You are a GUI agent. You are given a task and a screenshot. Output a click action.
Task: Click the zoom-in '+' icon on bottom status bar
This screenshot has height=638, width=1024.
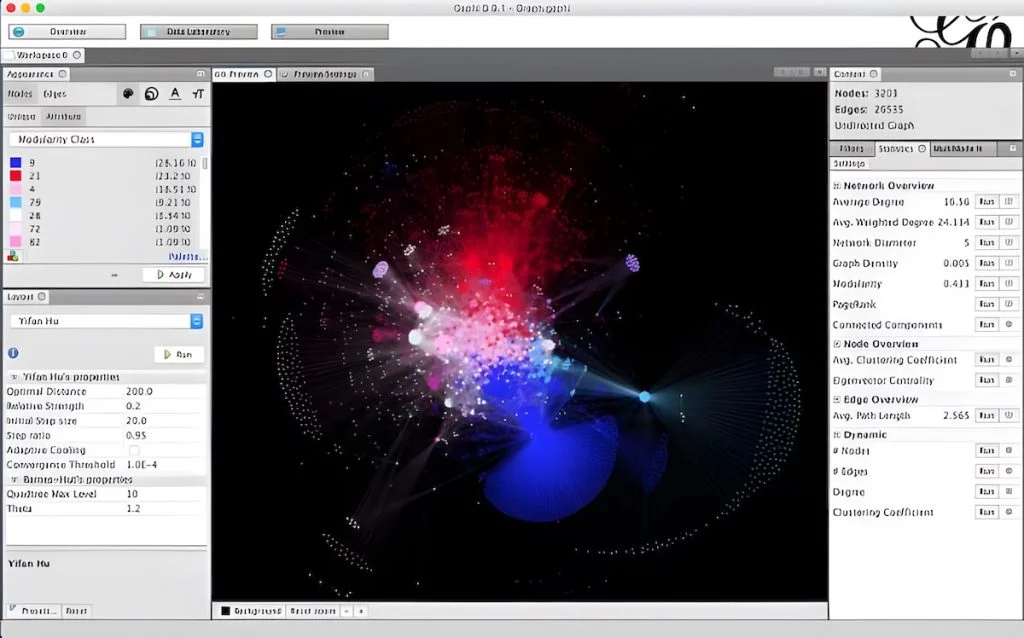tap(361, 611)
